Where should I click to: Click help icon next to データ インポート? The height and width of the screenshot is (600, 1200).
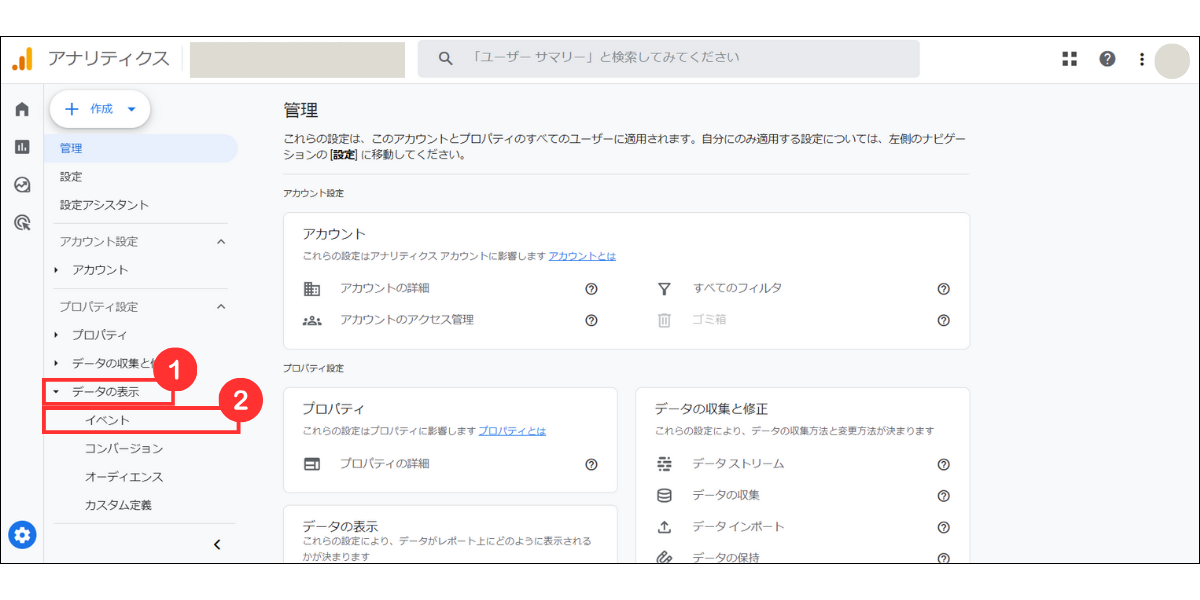tap(943, 528)
